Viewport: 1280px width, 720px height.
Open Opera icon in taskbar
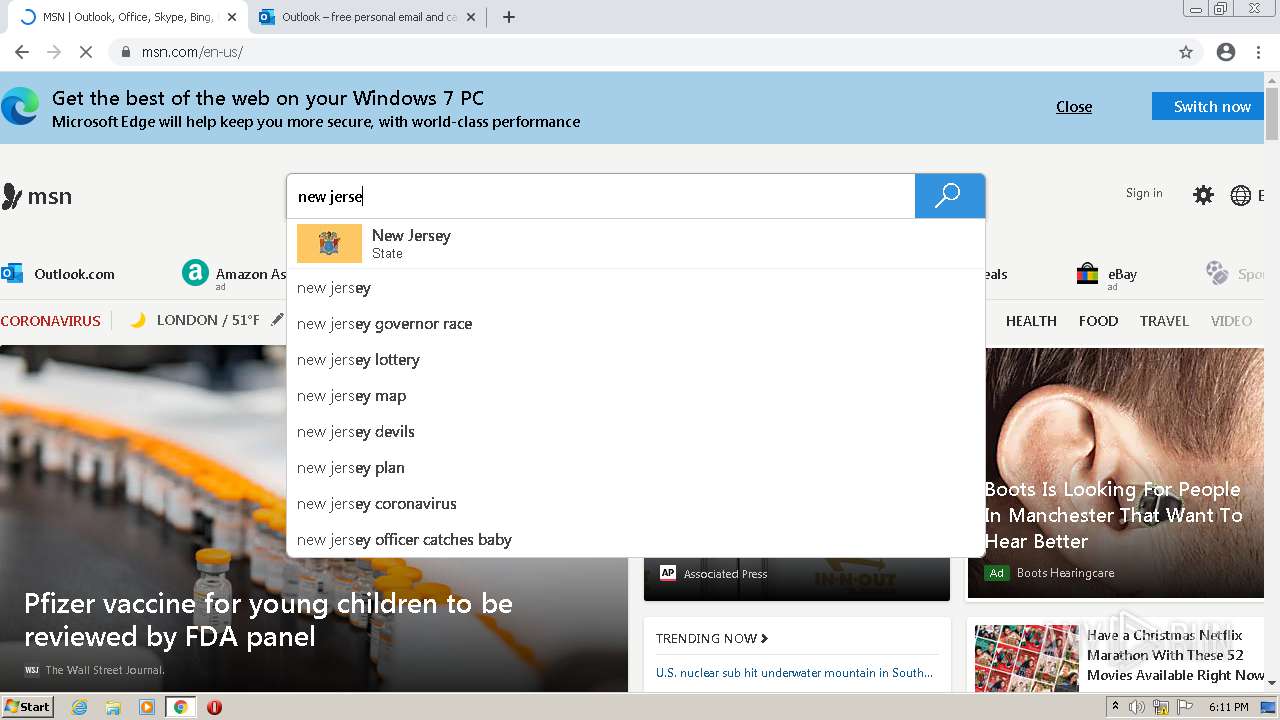pyautogui.click(x=214, y=707)
